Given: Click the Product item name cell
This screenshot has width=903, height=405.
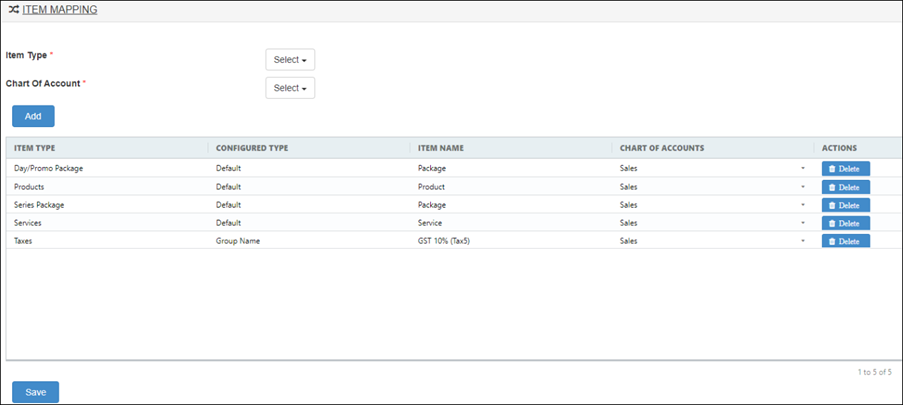Looking at the screenshot, I should coord(431,187).
